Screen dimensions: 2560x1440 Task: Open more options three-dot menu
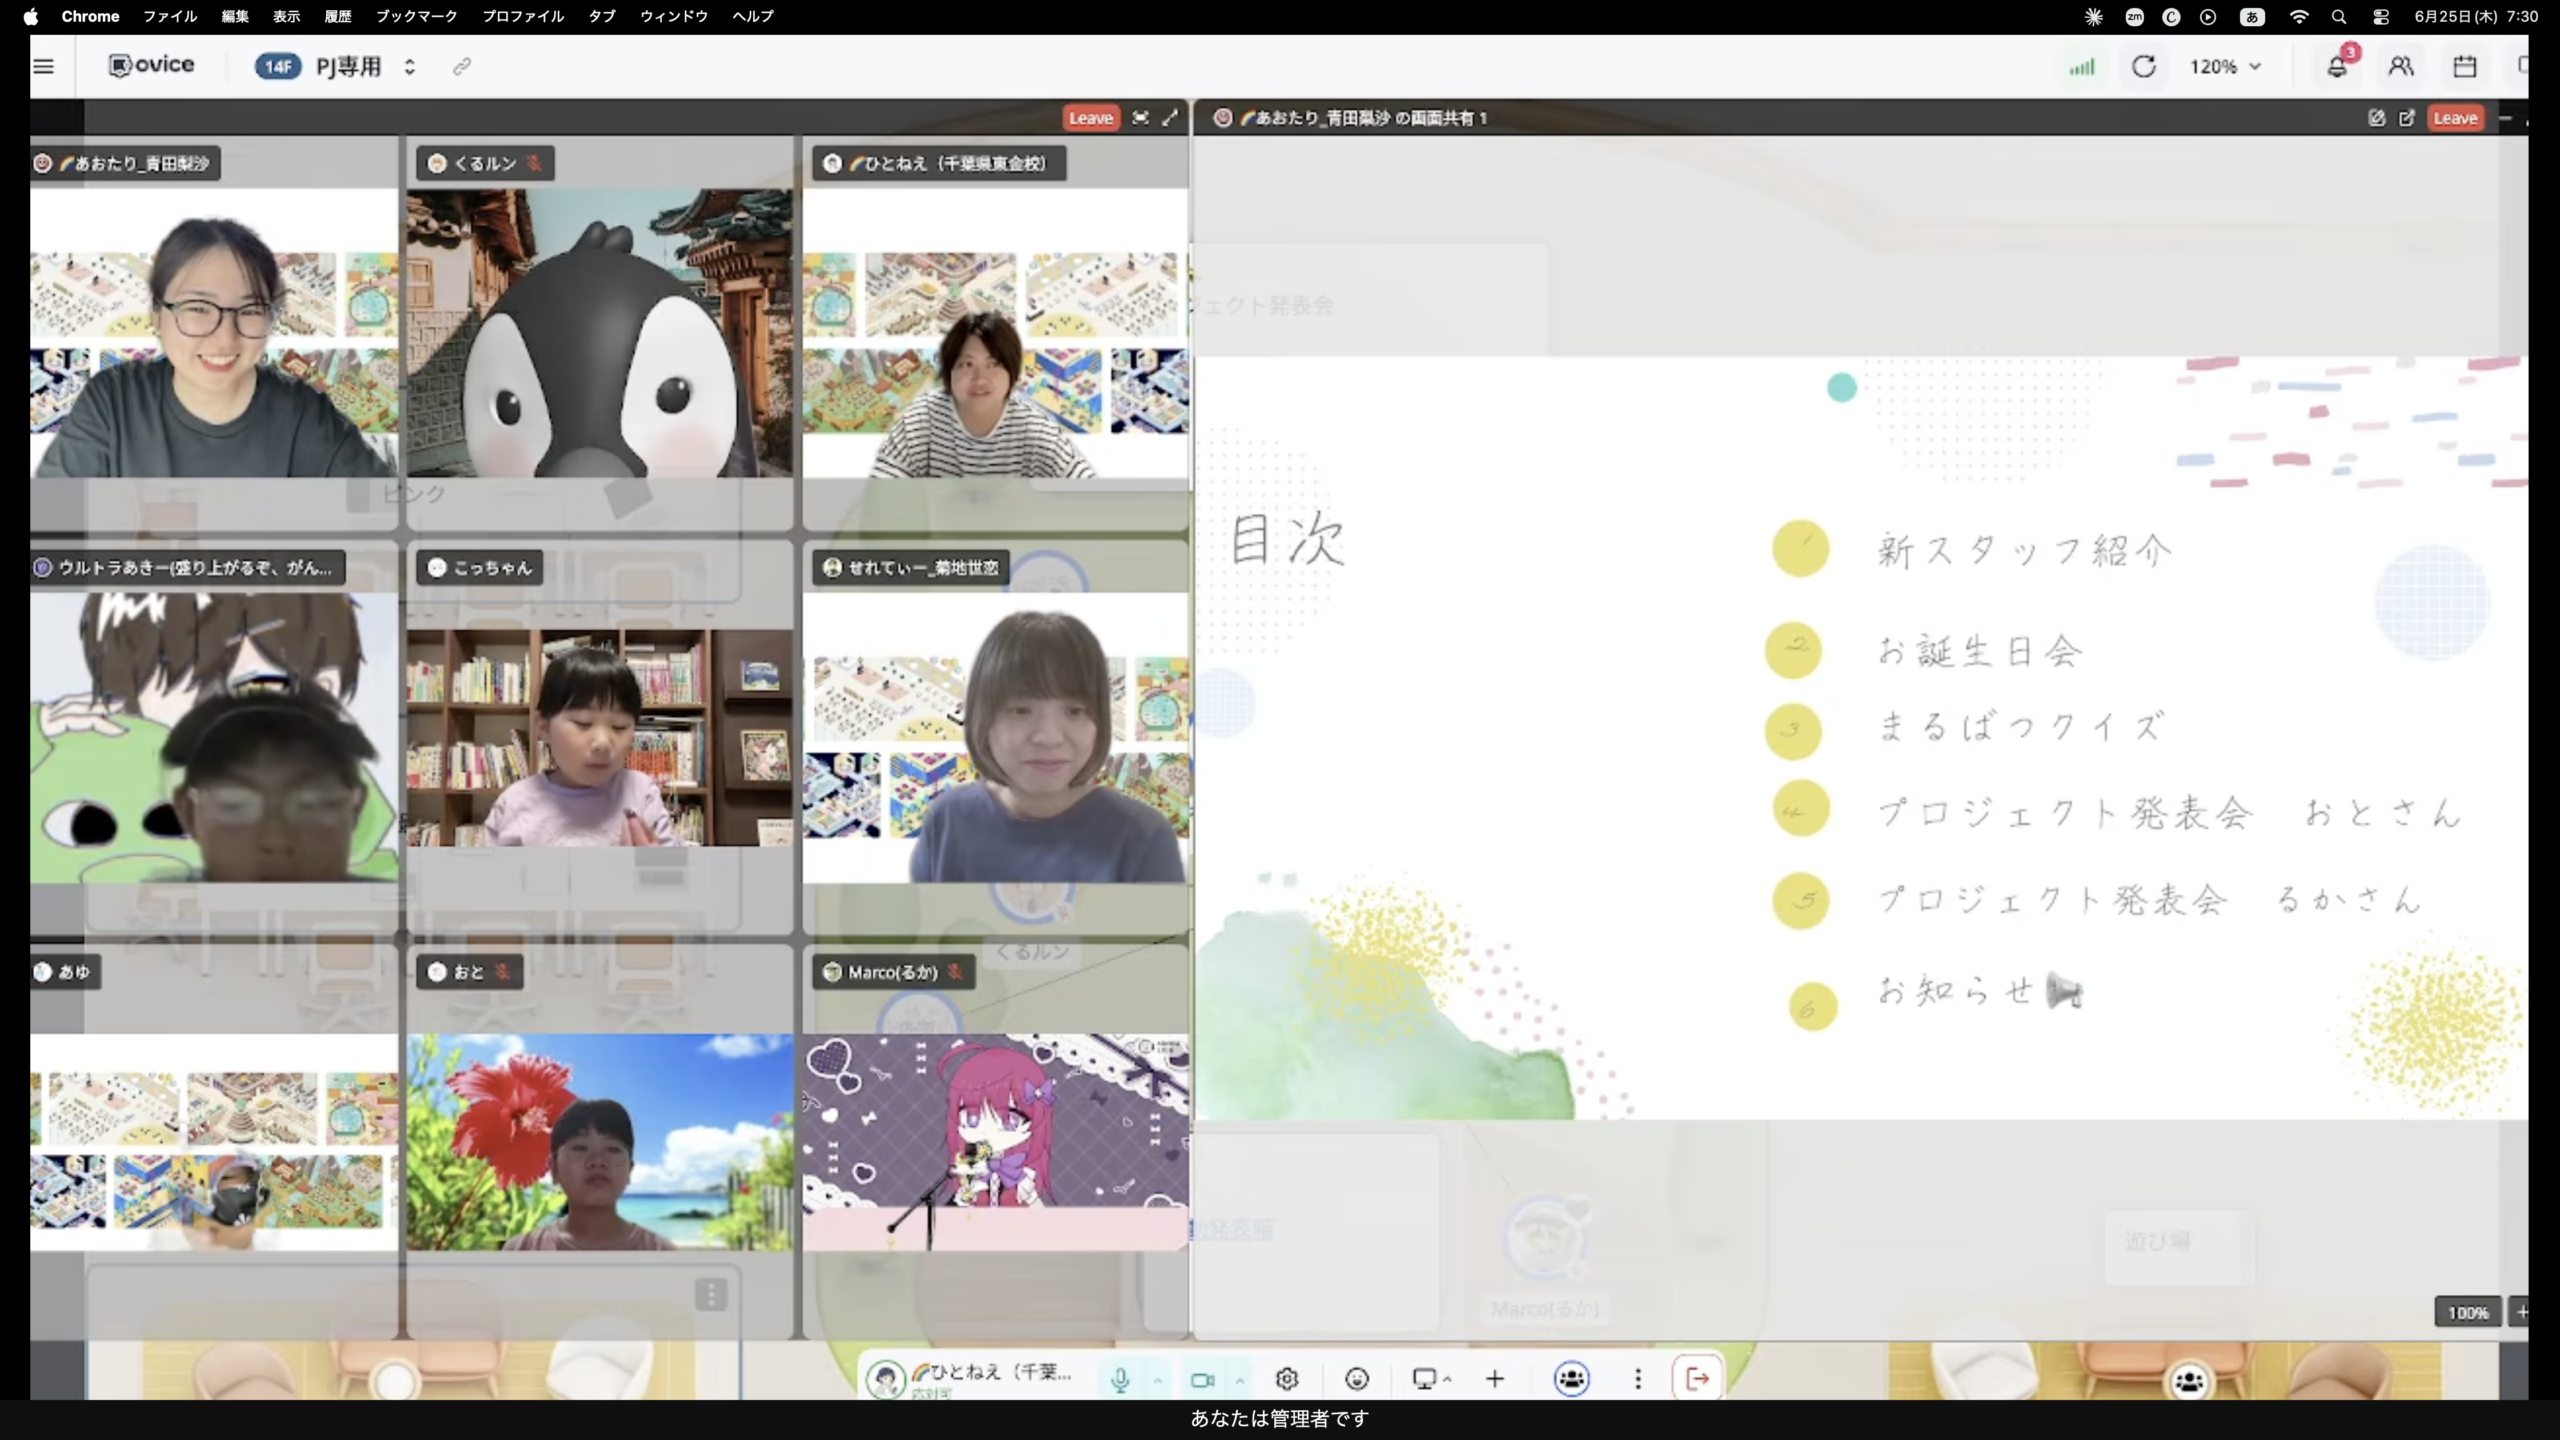pos(1638,1379)
